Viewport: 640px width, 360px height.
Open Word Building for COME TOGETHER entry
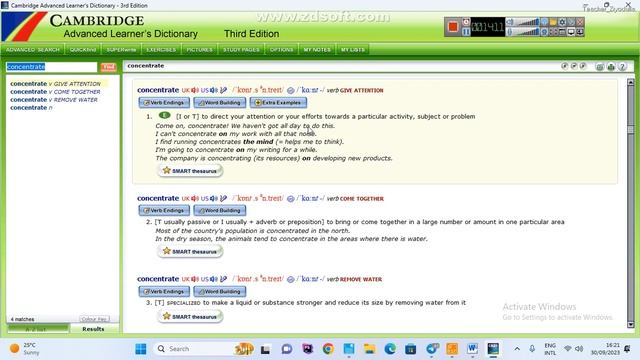point(220,211)
